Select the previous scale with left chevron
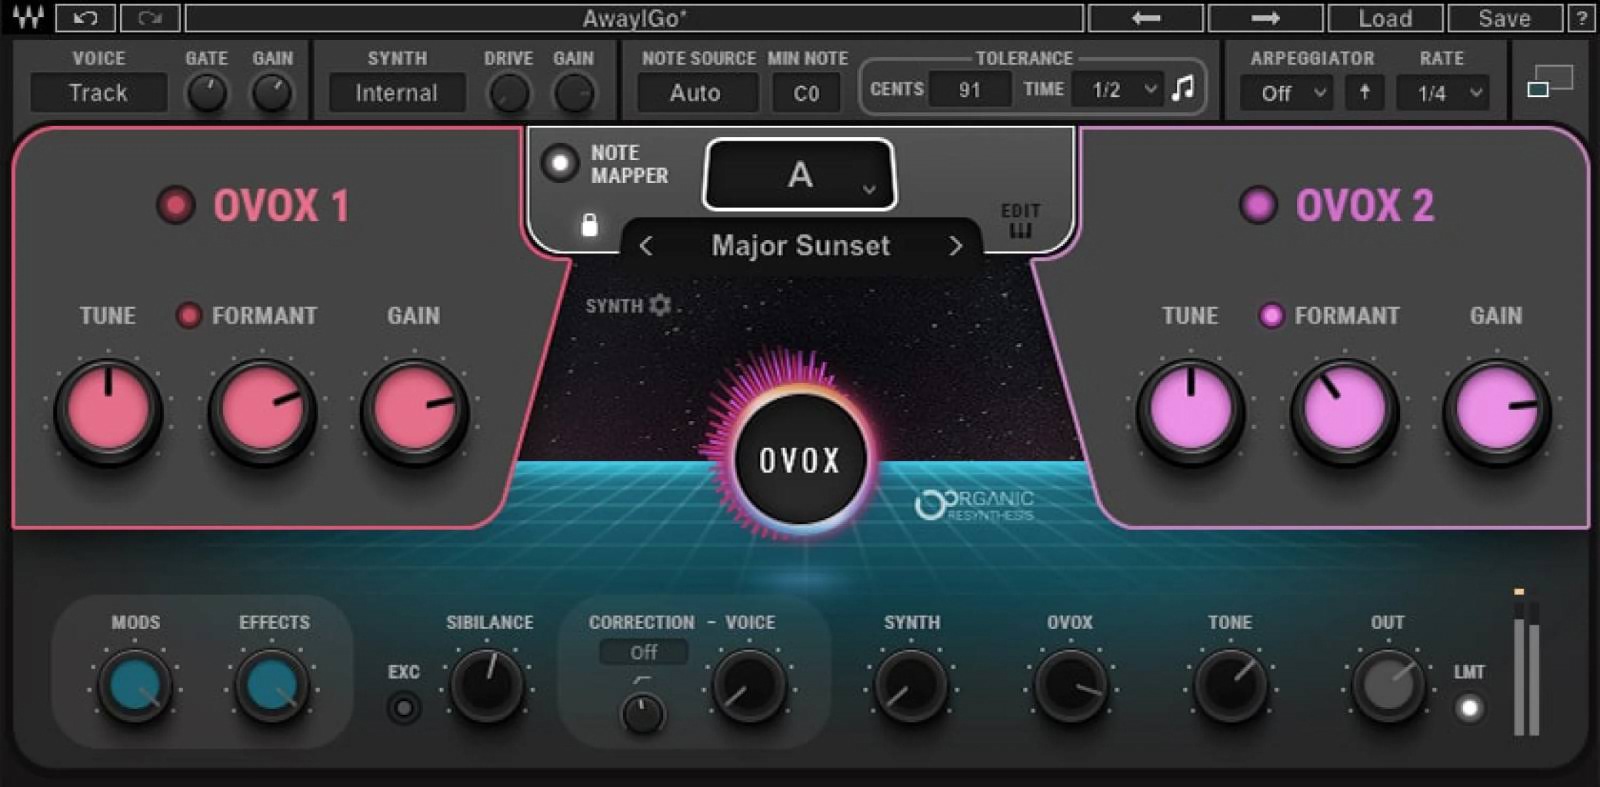Image resolution: width=1600 pixels, height=787 pixels. pyautogui.click(x=646, y=246)
